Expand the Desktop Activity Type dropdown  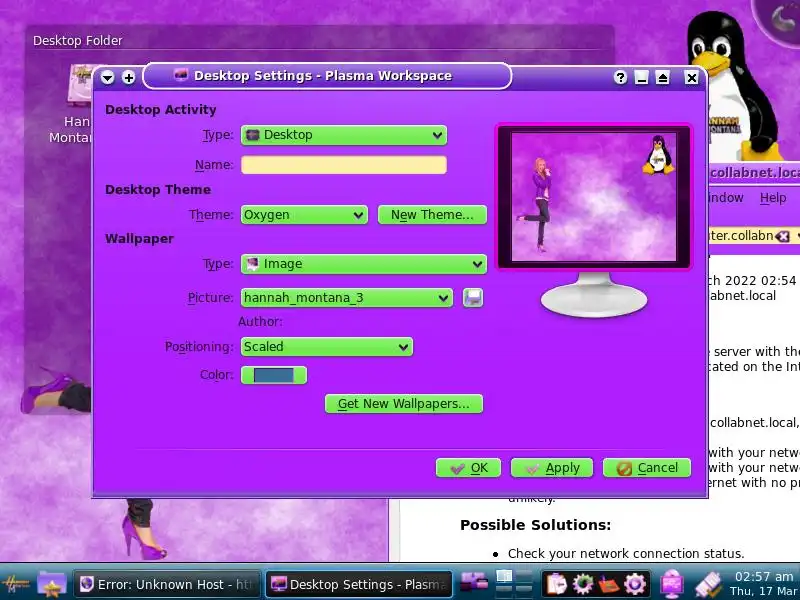(344, 135)
